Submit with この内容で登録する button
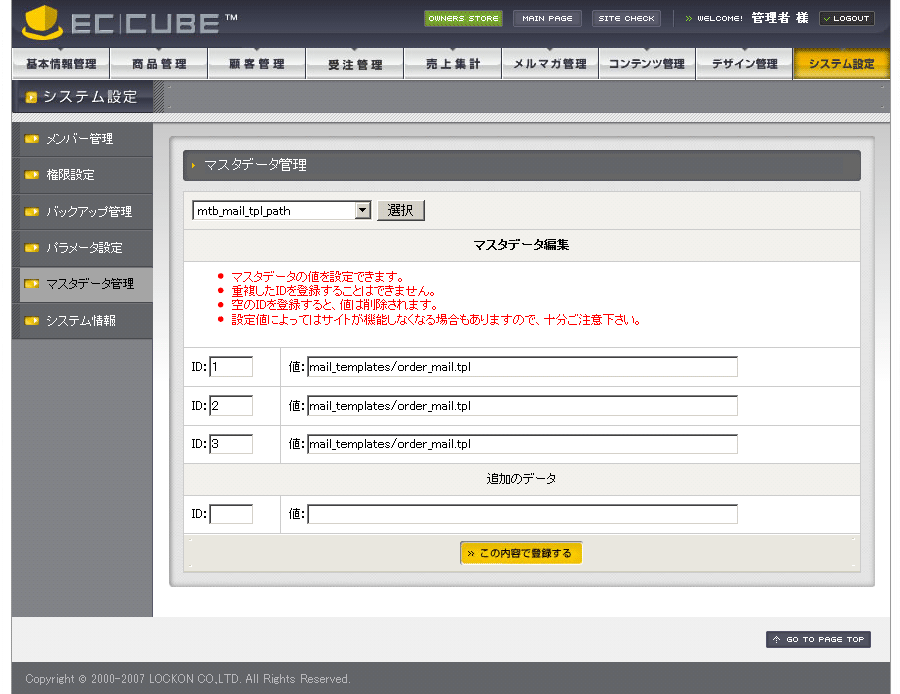 coord(521,553)
